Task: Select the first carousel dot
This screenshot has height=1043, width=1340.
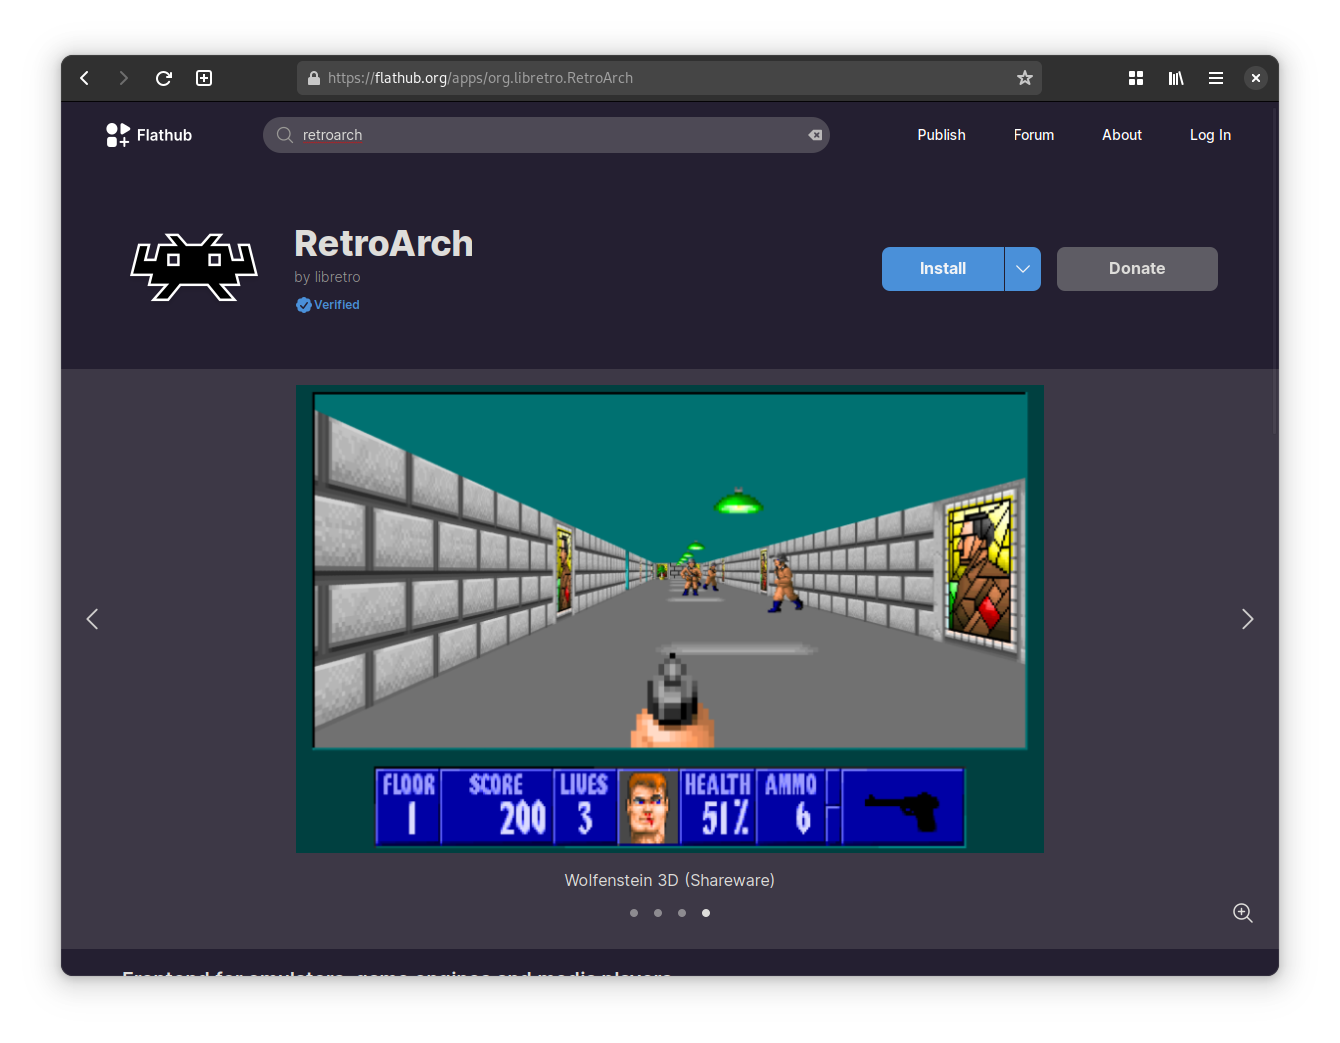Action: pos(634,913)
